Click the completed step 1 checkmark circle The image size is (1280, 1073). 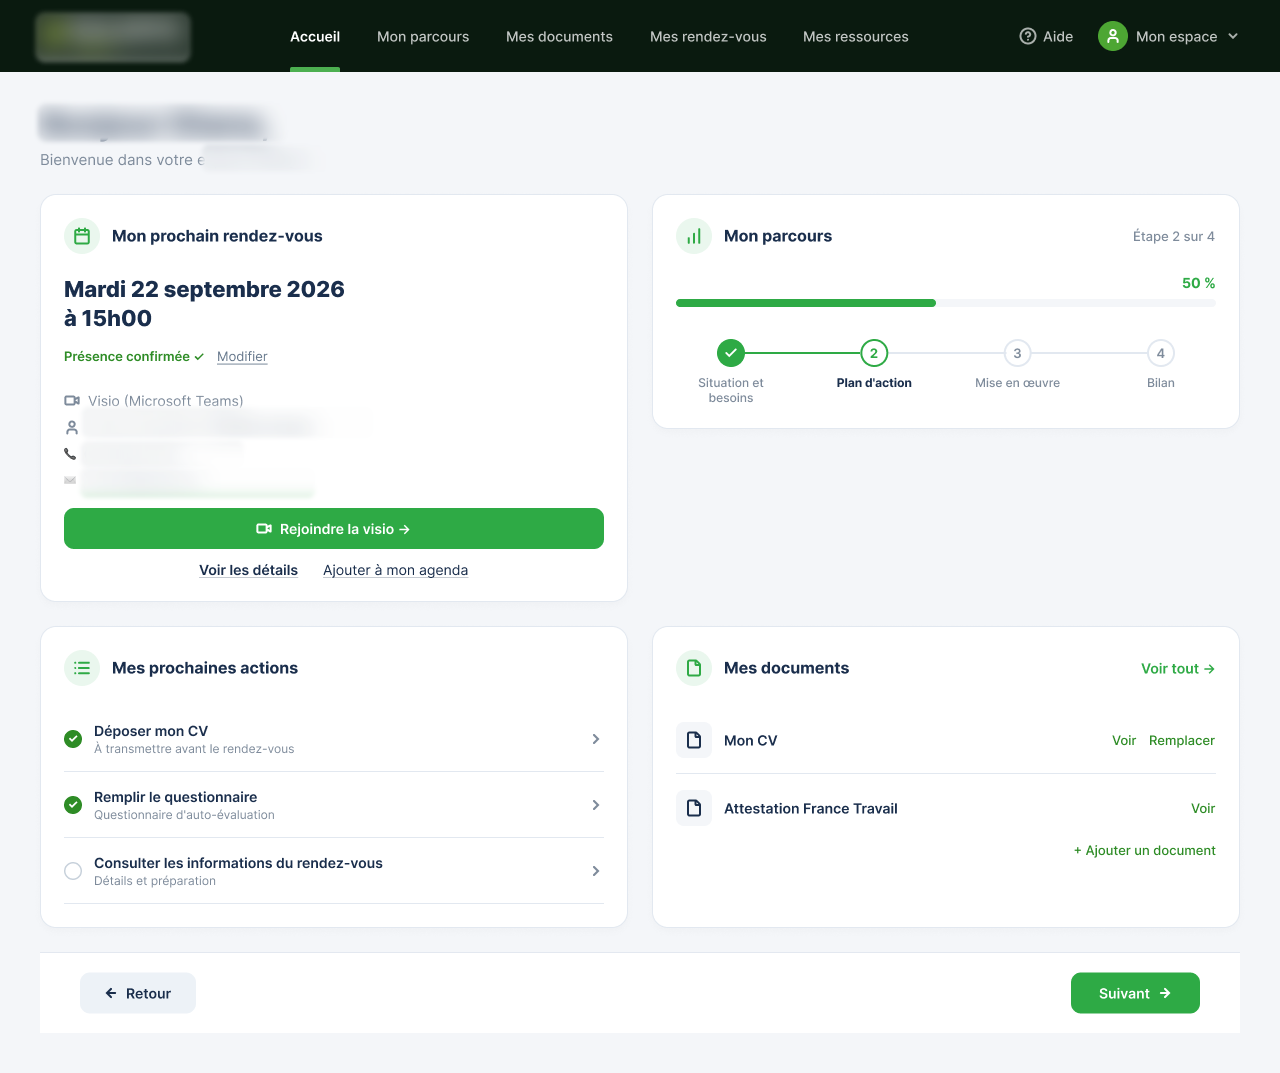click(x=731, y=353)
